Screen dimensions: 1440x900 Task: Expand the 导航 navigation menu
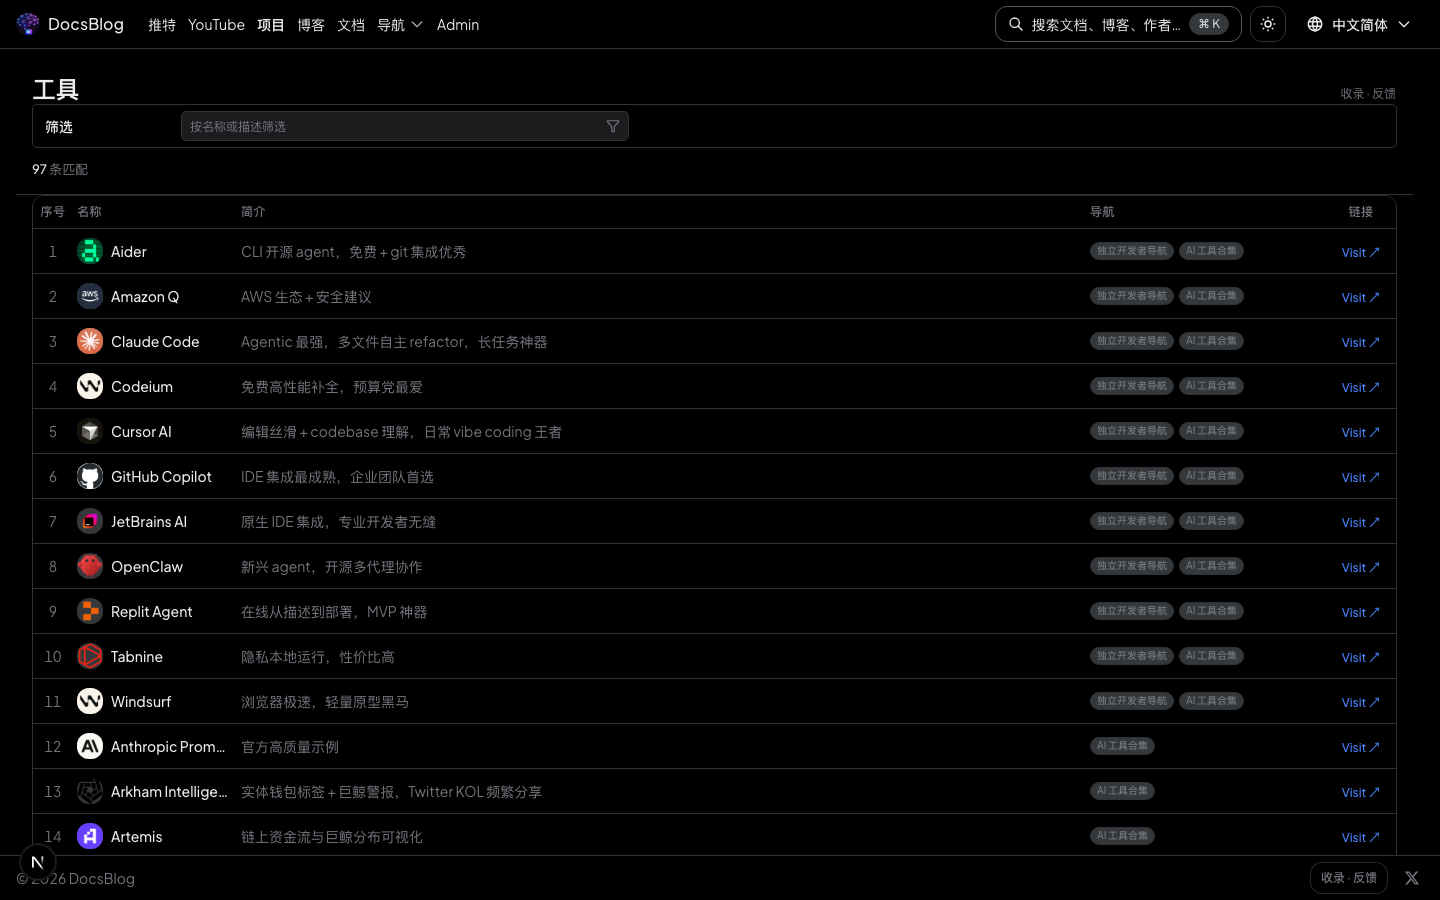click(x=399, y=25)
